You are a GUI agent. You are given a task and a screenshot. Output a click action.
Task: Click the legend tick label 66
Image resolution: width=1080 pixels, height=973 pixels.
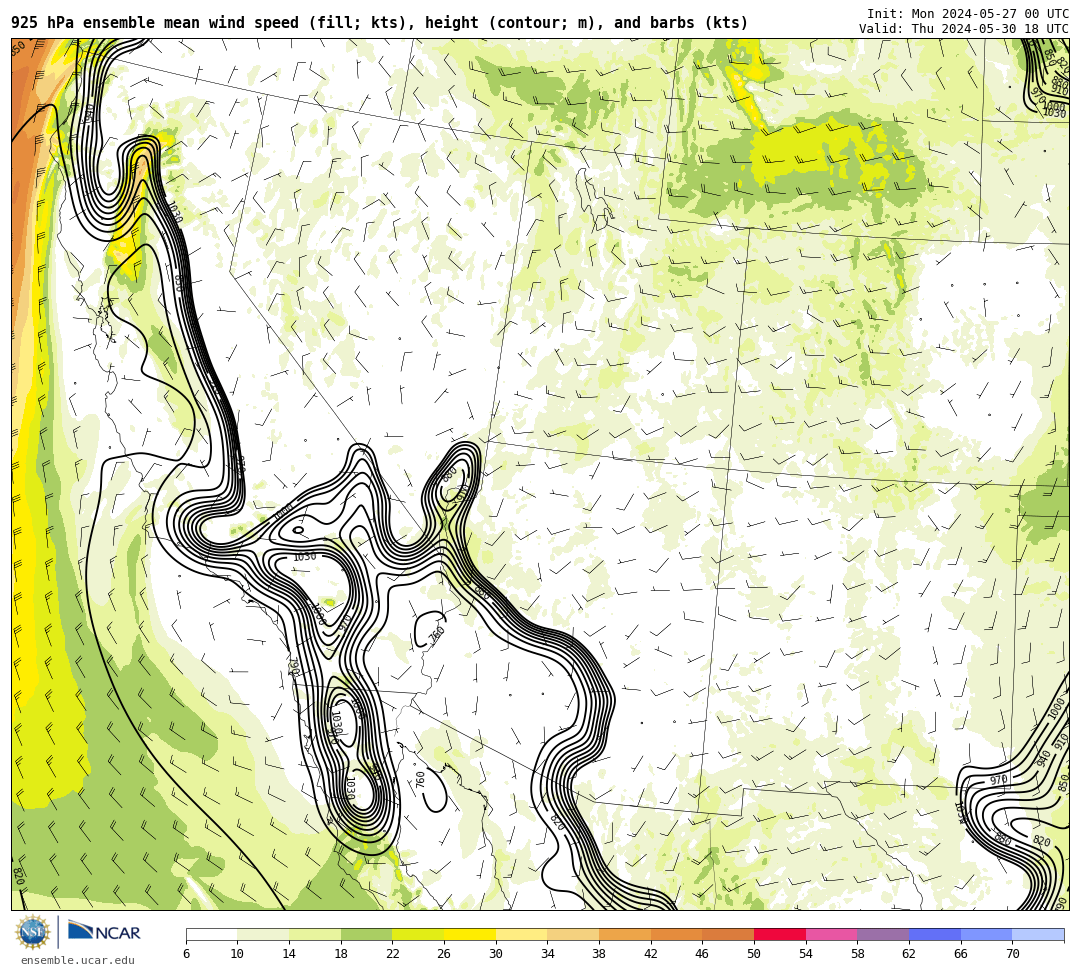(961, 954)
